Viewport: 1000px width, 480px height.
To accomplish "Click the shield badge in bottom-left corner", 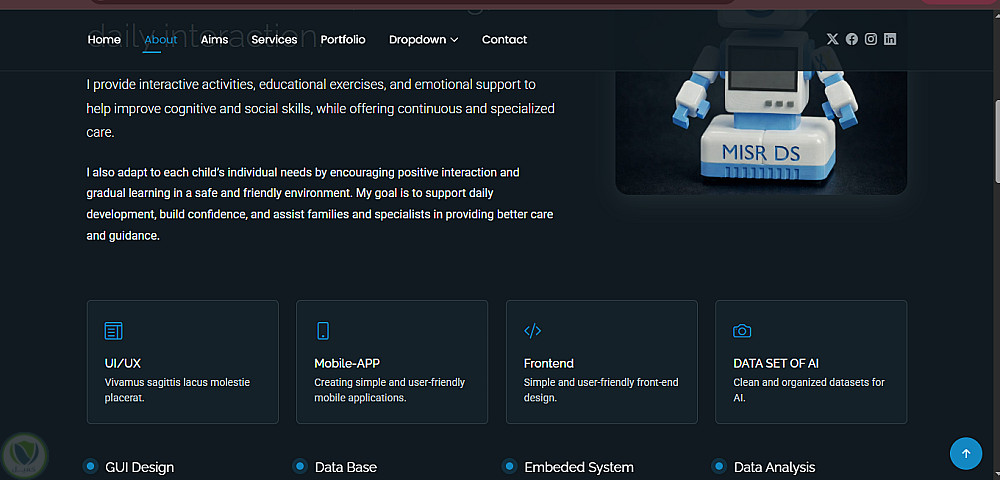I will click(24, 455).
